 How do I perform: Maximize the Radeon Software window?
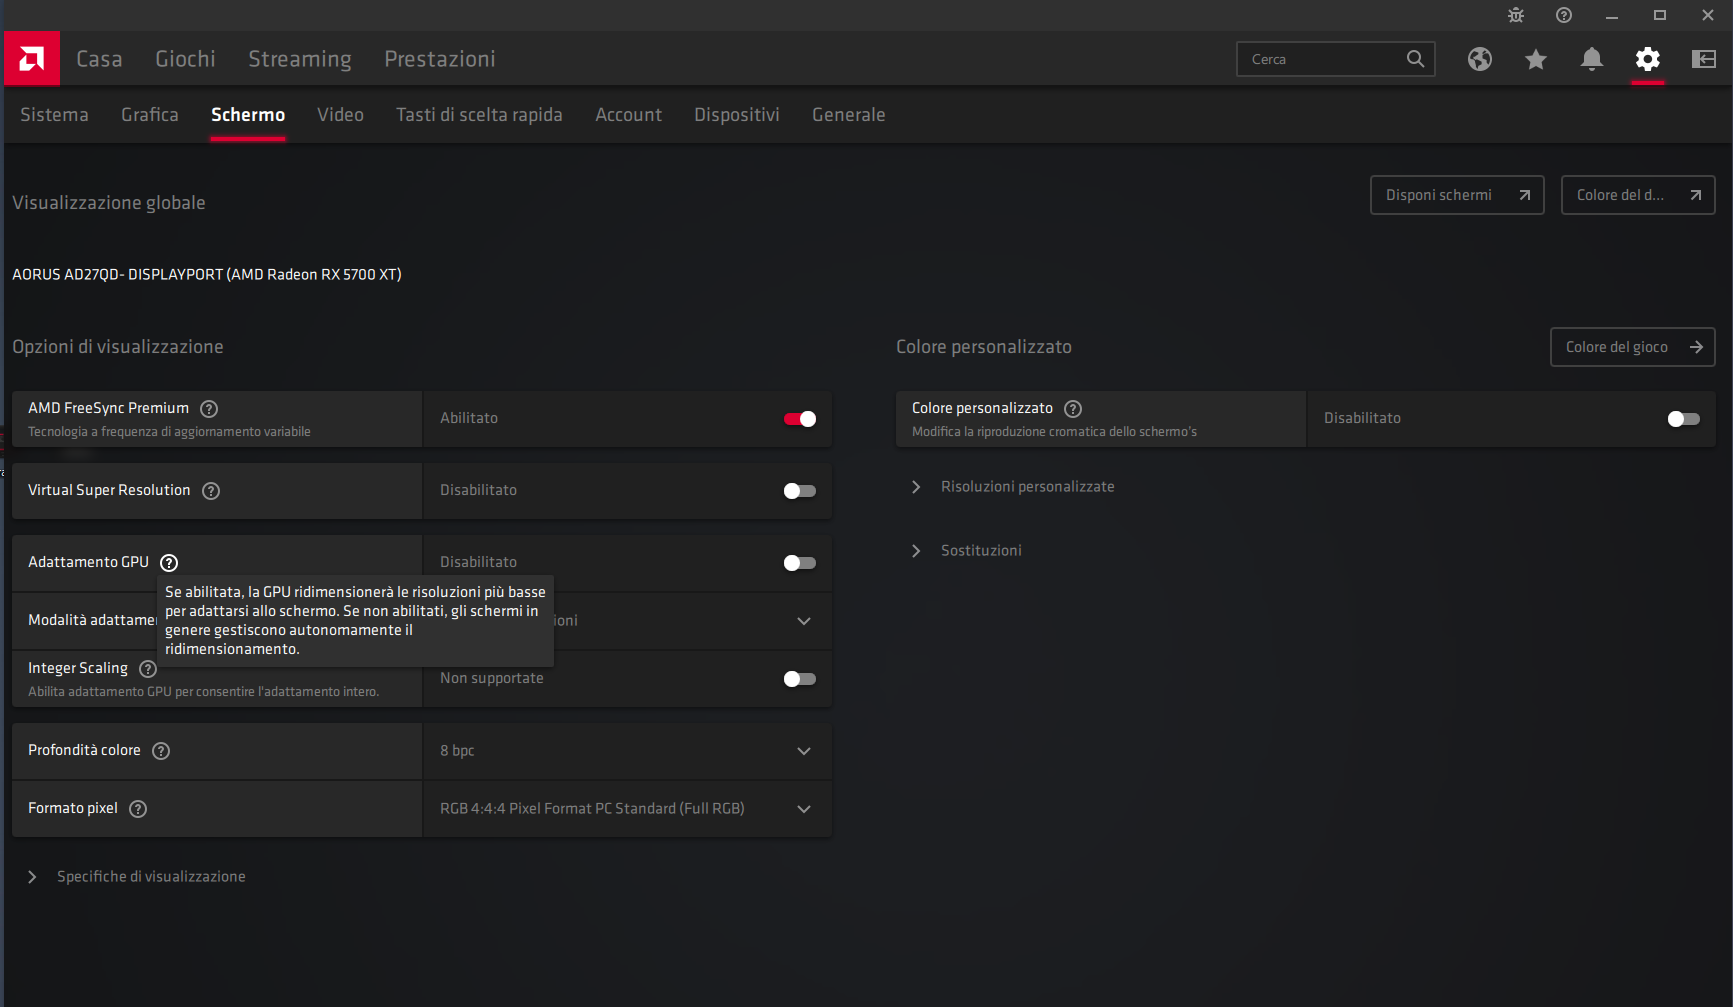click(1660, 15)
